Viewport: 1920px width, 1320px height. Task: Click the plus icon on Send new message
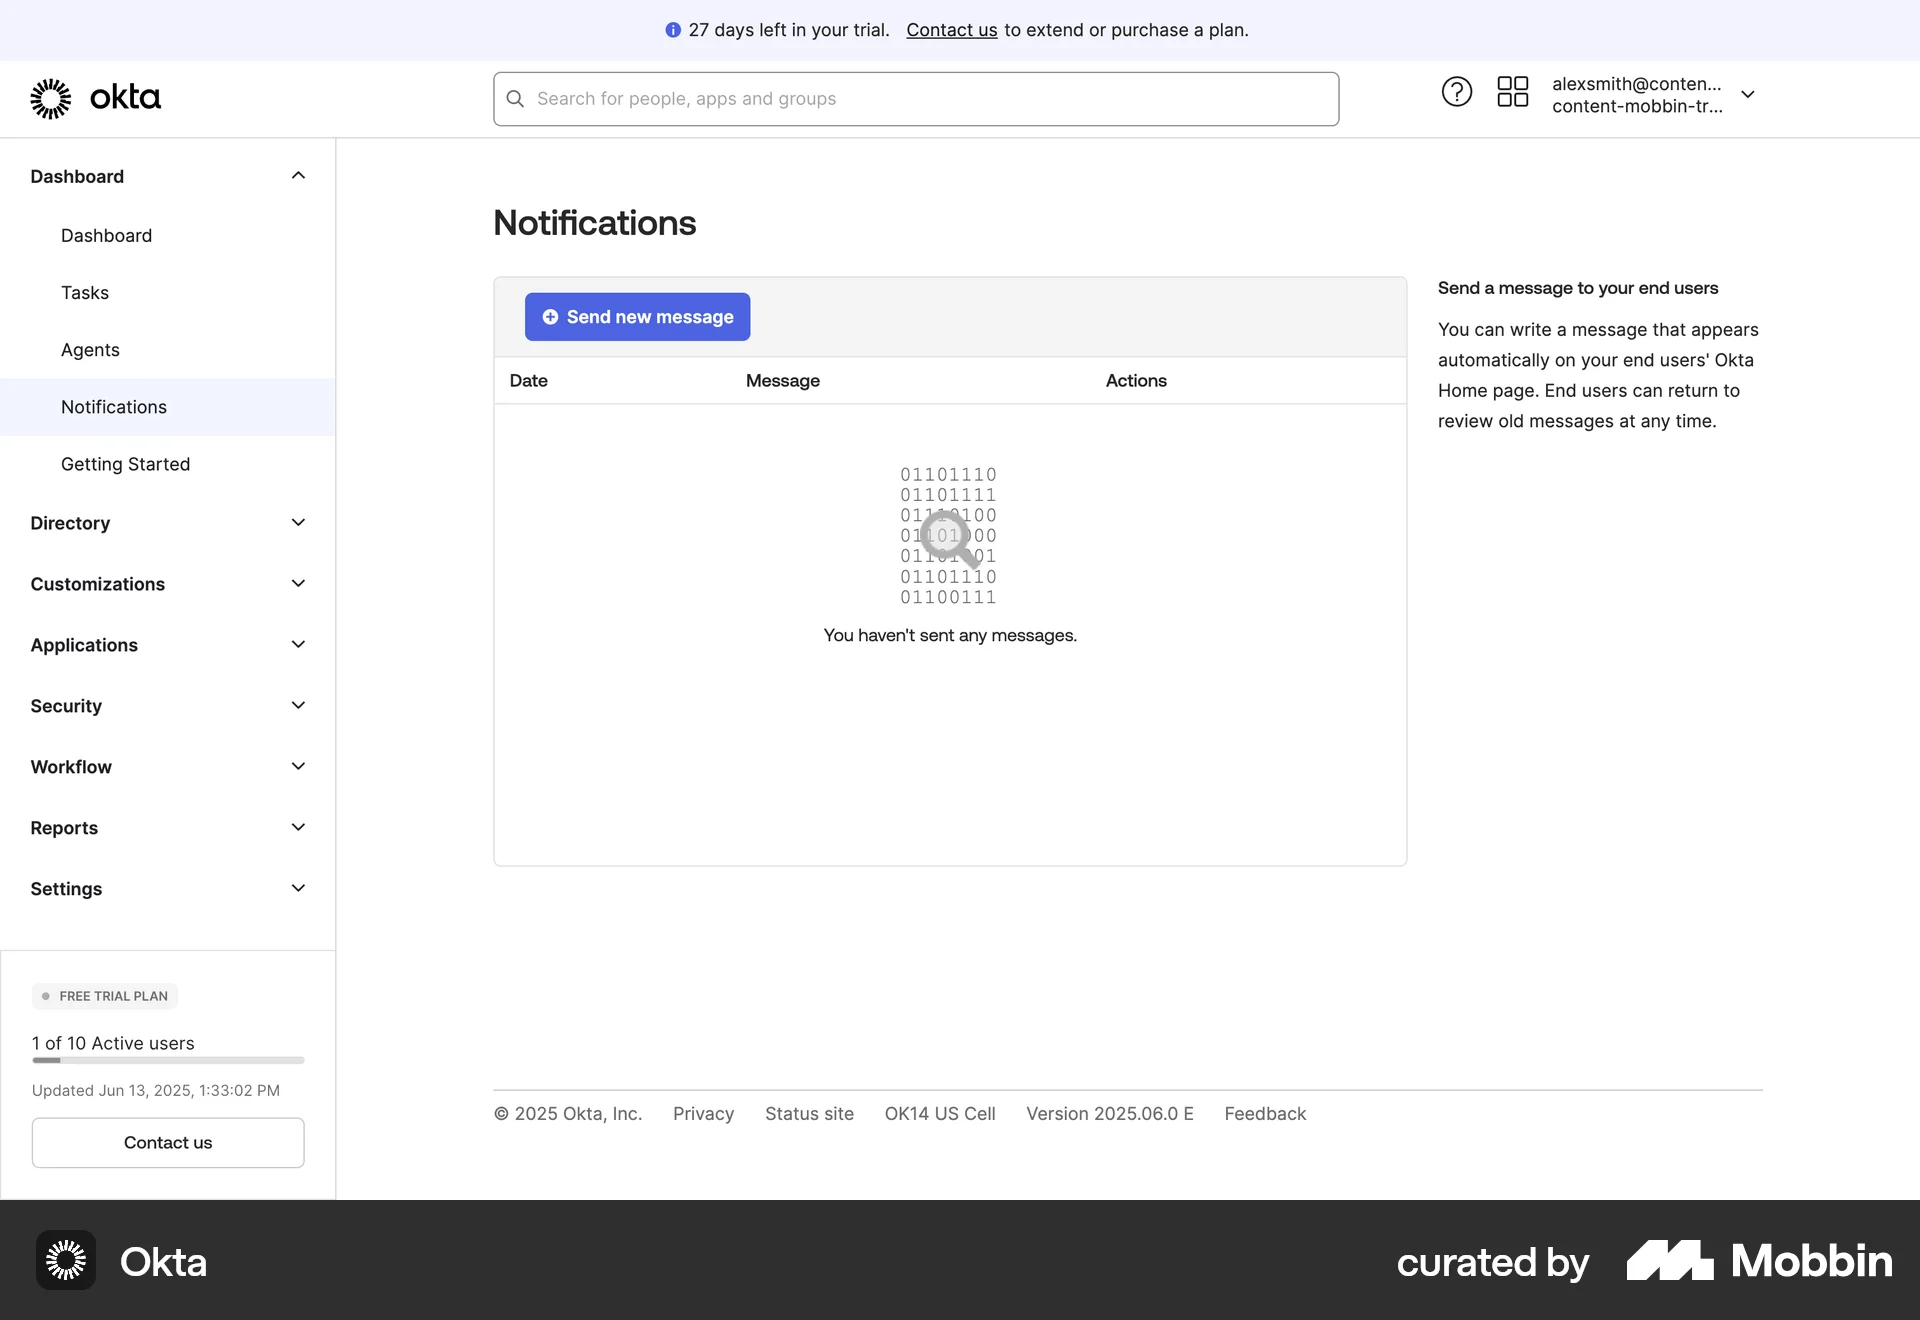click(551, 317)
